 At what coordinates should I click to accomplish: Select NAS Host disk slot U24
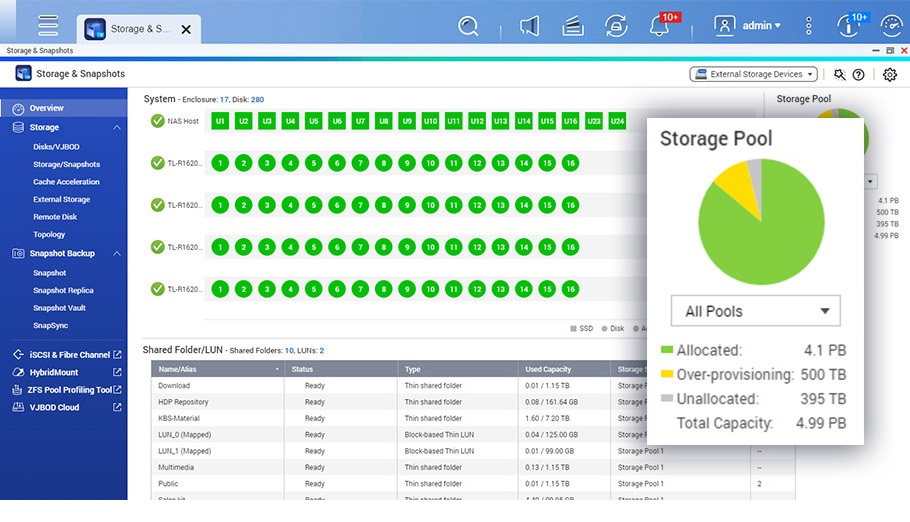point(617,121)
